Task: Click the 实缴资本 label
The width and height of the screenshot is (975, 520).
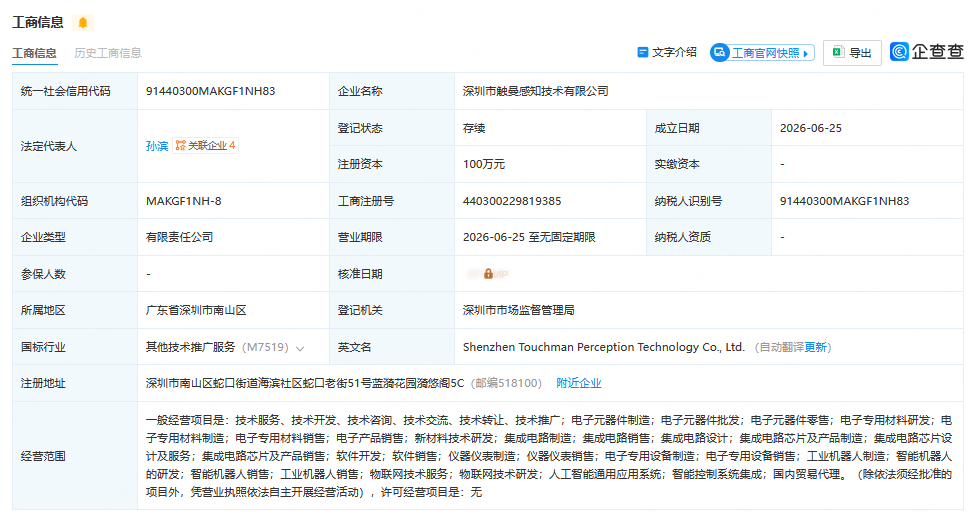Action: tap(677, 164)
